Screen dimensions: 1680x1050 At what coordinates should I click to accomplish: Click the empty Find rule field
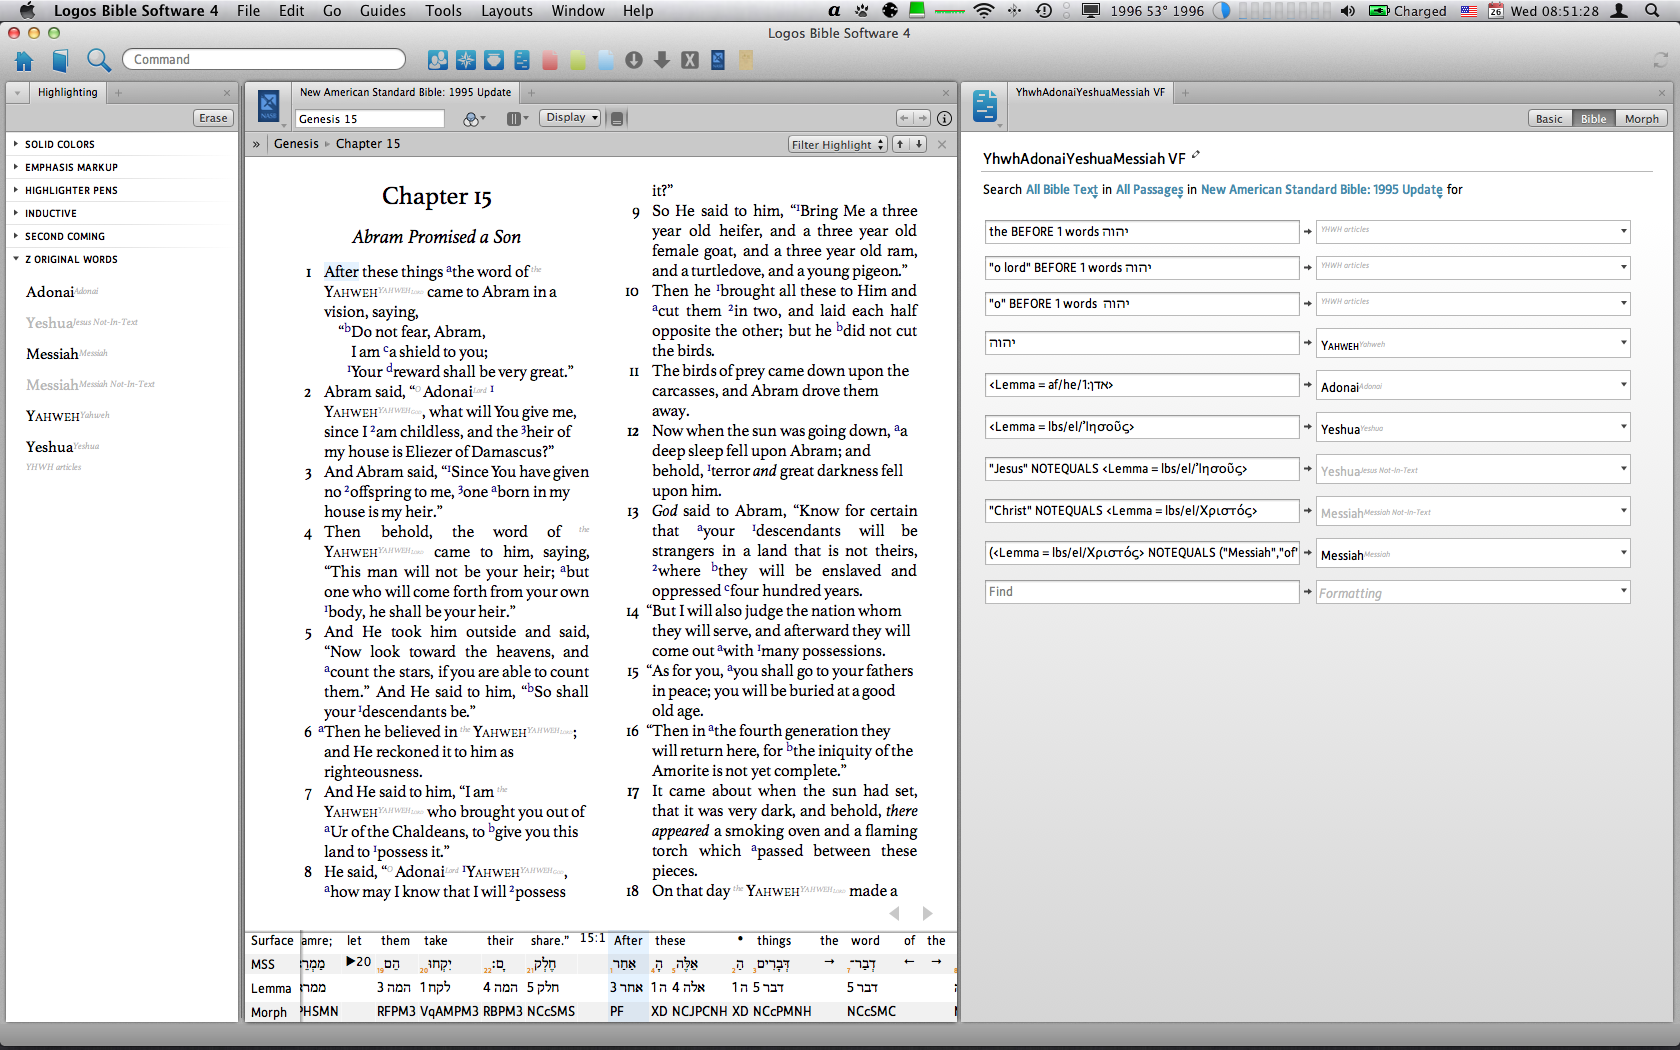(x=1142, y=592)
